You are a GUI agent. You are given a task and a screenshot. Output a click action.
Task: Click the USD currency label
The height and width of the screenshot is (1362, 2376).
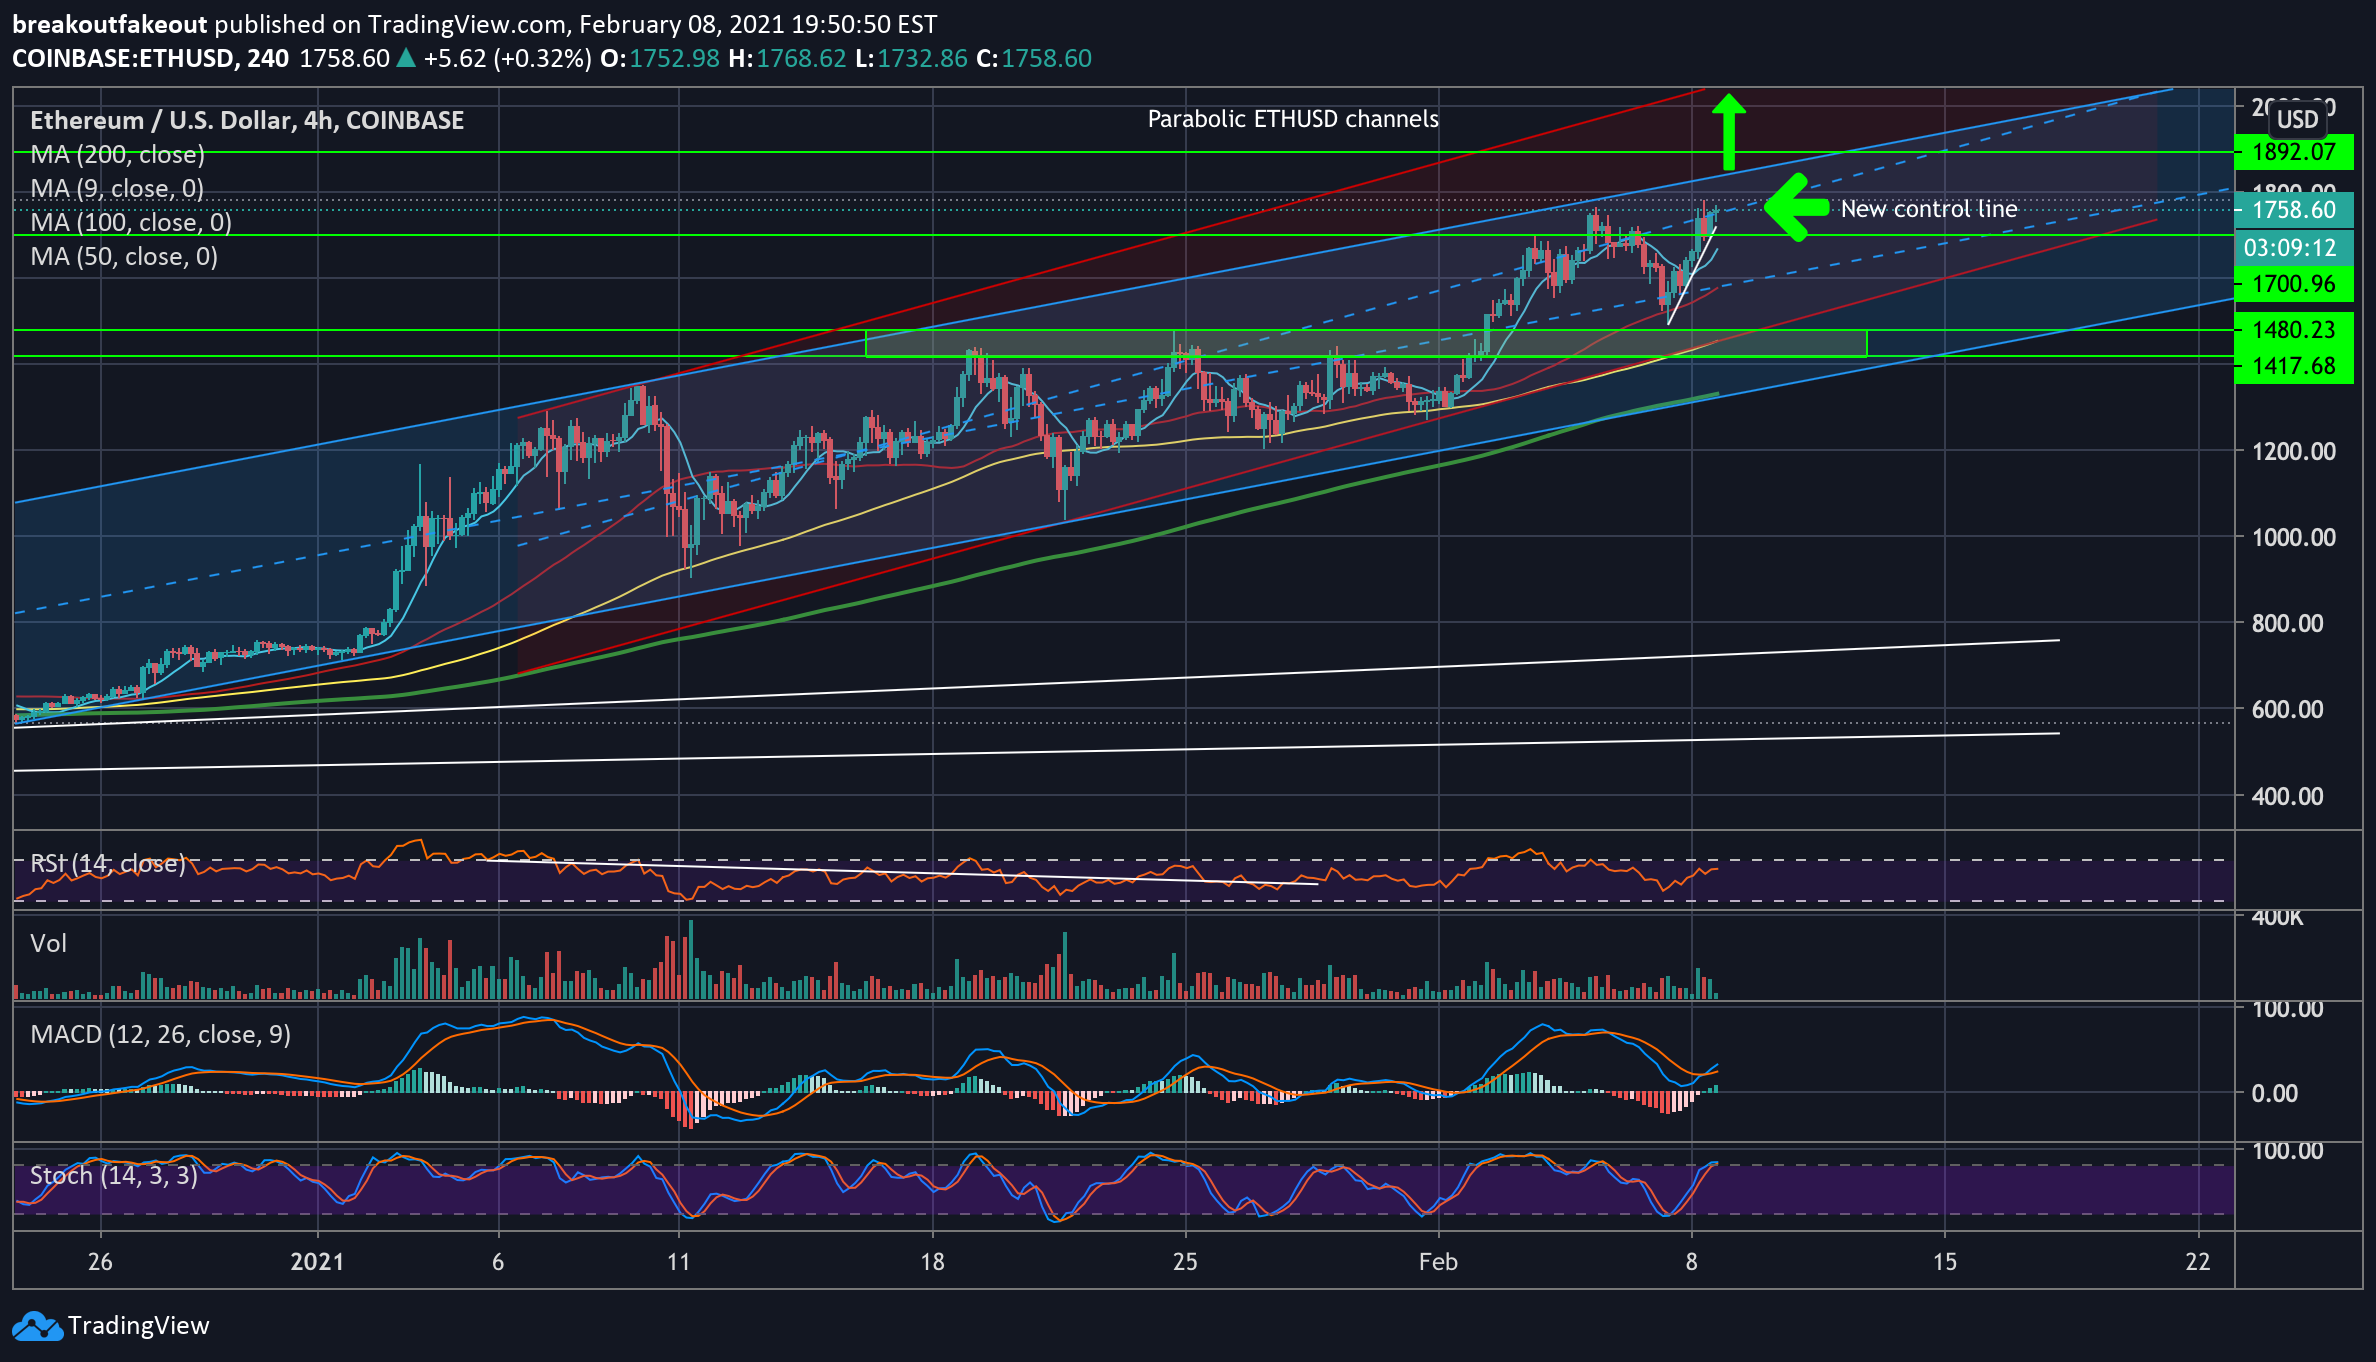pos(2297,120)
